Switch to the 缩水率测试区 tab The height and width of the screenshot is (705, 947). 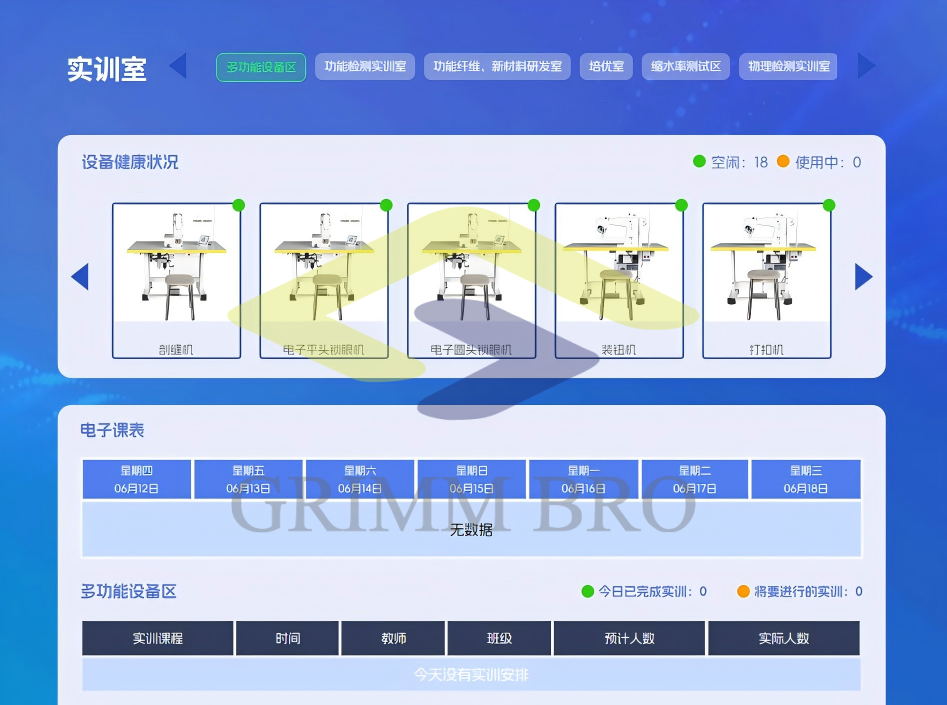(x=686, y=67)
